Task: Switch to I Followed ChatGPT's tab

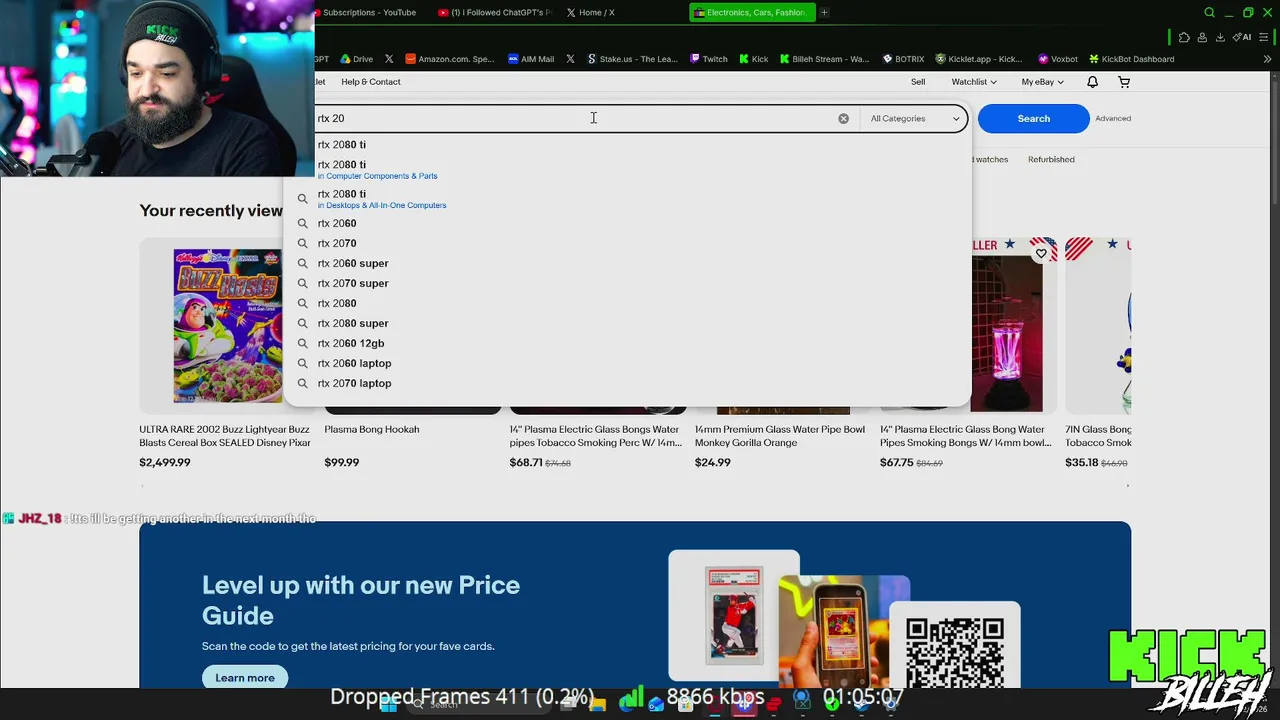Action: pyautogui.click(x=495, y=12)
